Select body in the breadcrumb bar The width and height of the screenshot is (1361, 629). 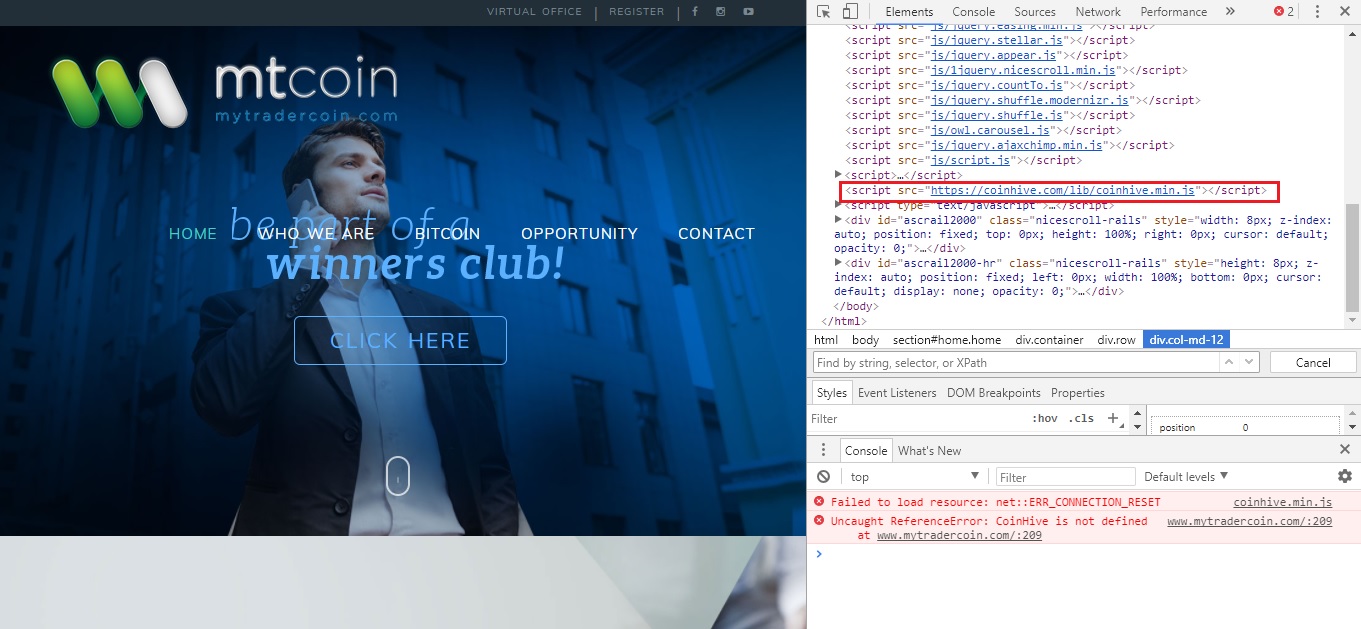(866, 340)
